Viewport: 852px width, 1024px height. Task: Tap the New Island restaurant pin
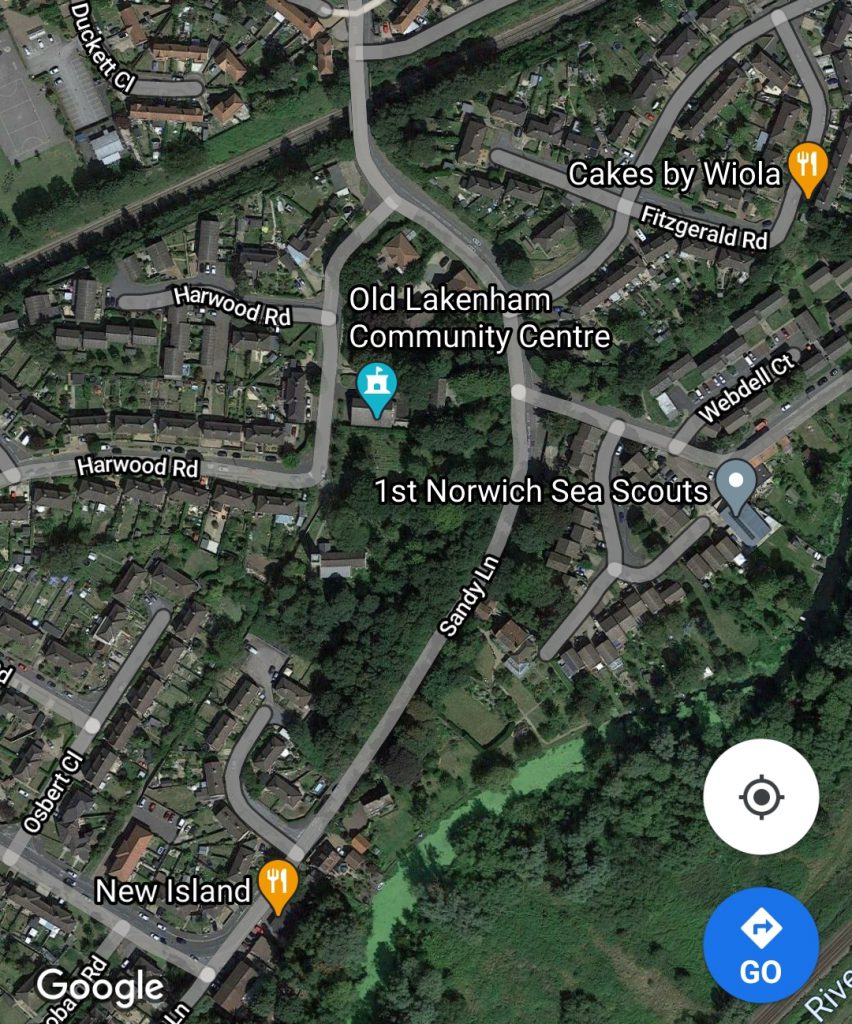278,886
